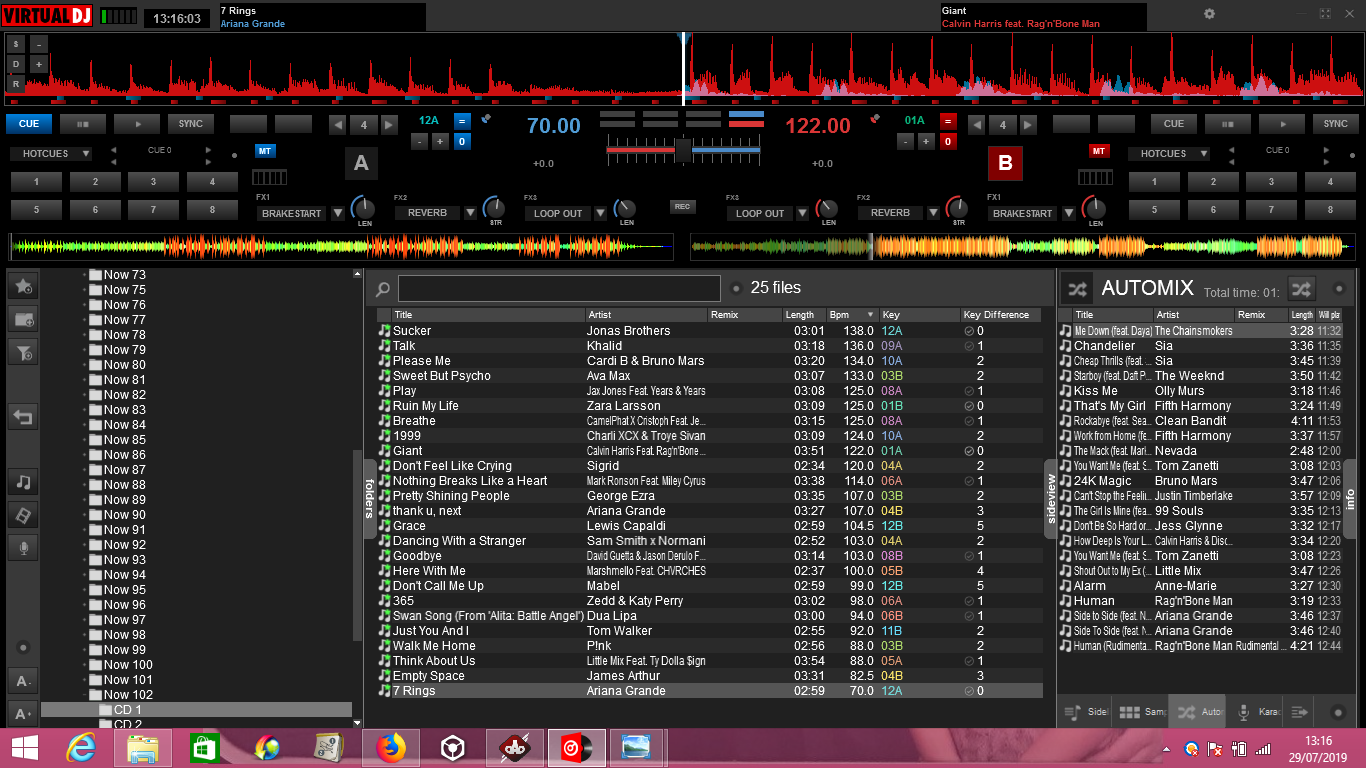This screenshot has height=768, width=1366.
Task: Open File Explorer from the taskbar
Action: pyautogui.click(x=144, y=748)
